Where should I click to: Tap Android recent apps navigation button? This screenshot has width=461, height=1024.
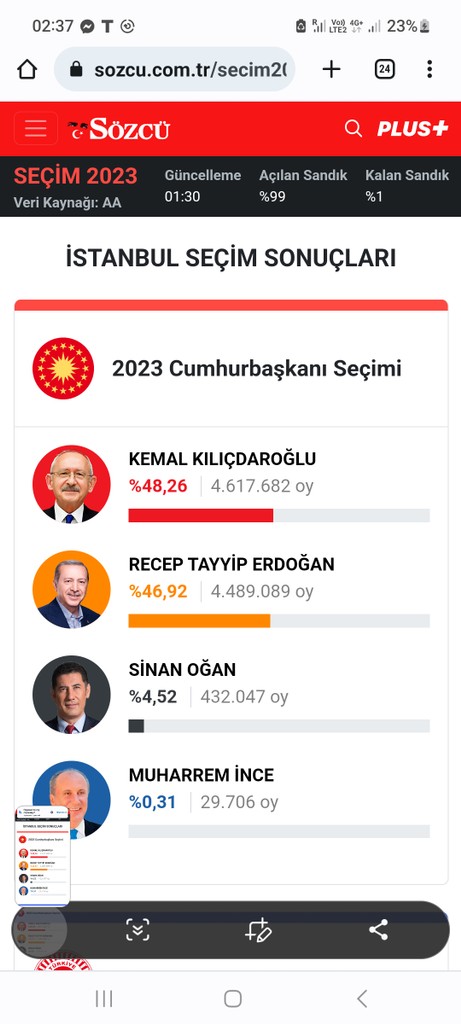point(104,998)
